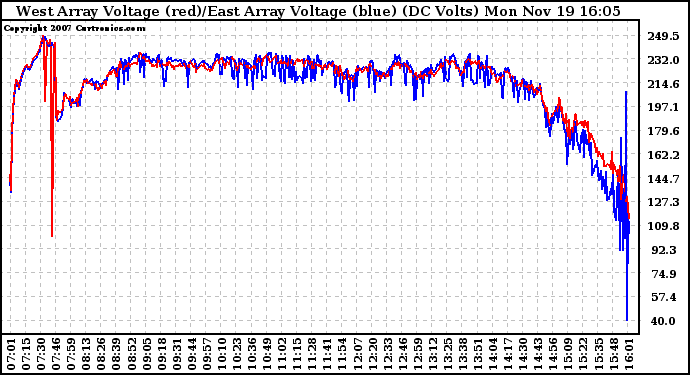Screen dimensions: 690x375
Task: Click the 07:15 time label
Action: point(26,354)
